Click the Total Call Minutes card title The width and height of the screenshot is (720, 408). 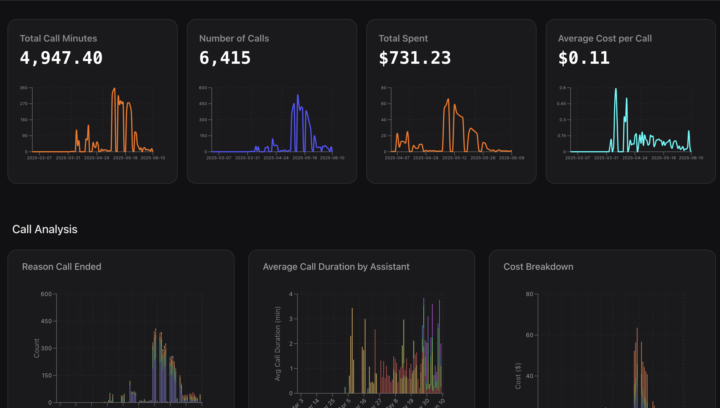pos(58,38)
